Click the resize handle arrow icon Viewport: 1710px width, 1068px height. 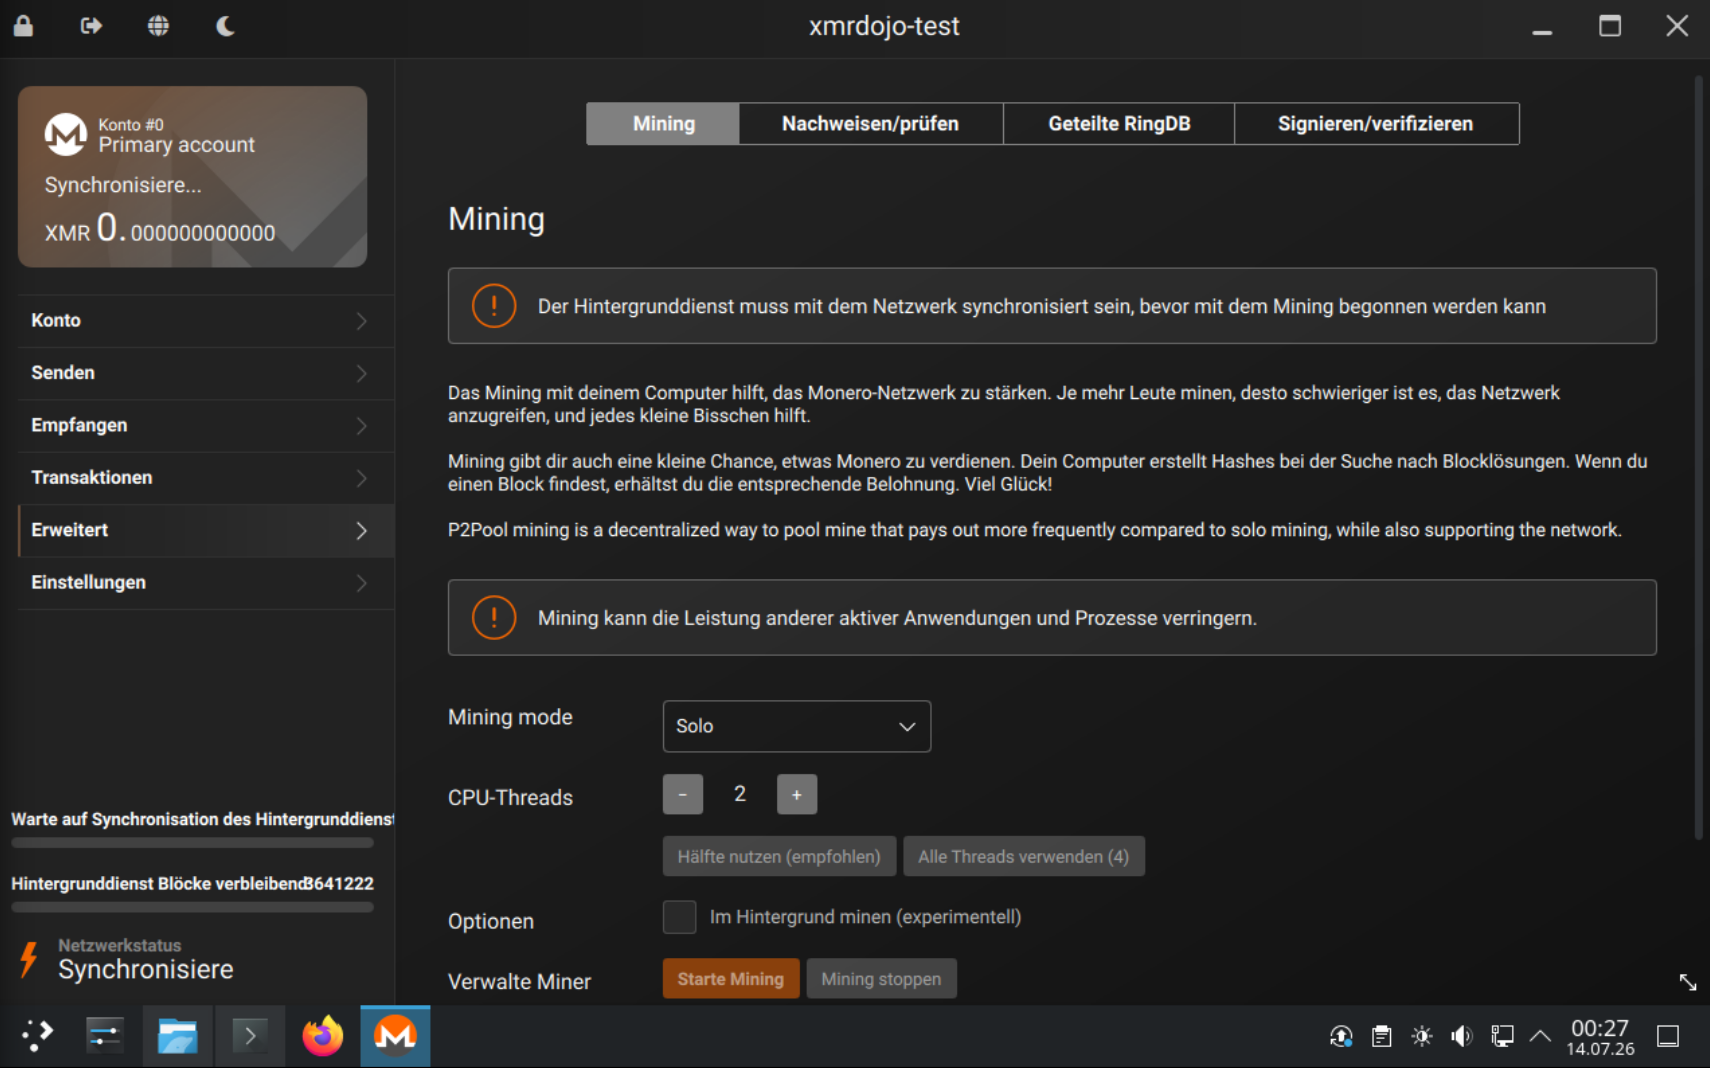pos(1688,982)
